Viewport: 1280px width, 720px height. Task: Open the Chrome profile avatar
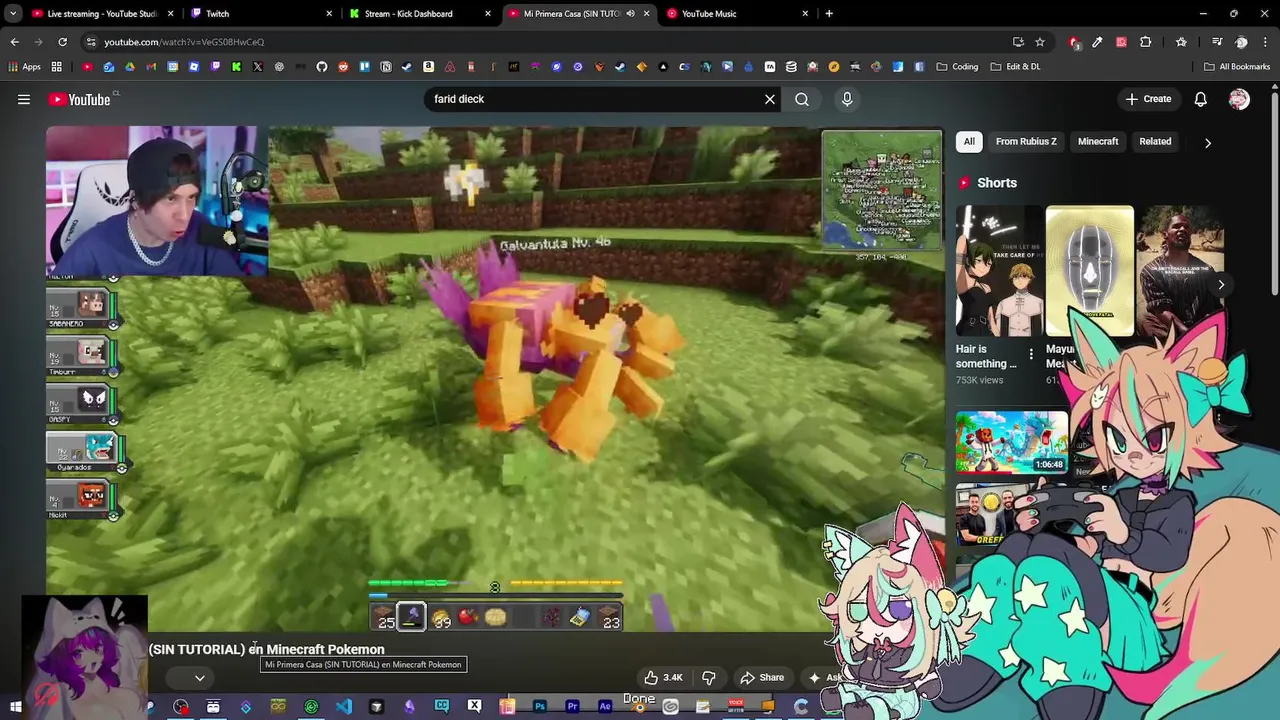point(1241,42)
